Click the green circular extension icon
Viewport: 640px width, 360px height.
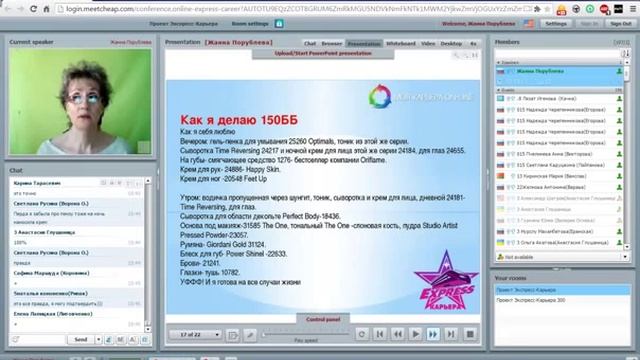(x=590, y=9)
